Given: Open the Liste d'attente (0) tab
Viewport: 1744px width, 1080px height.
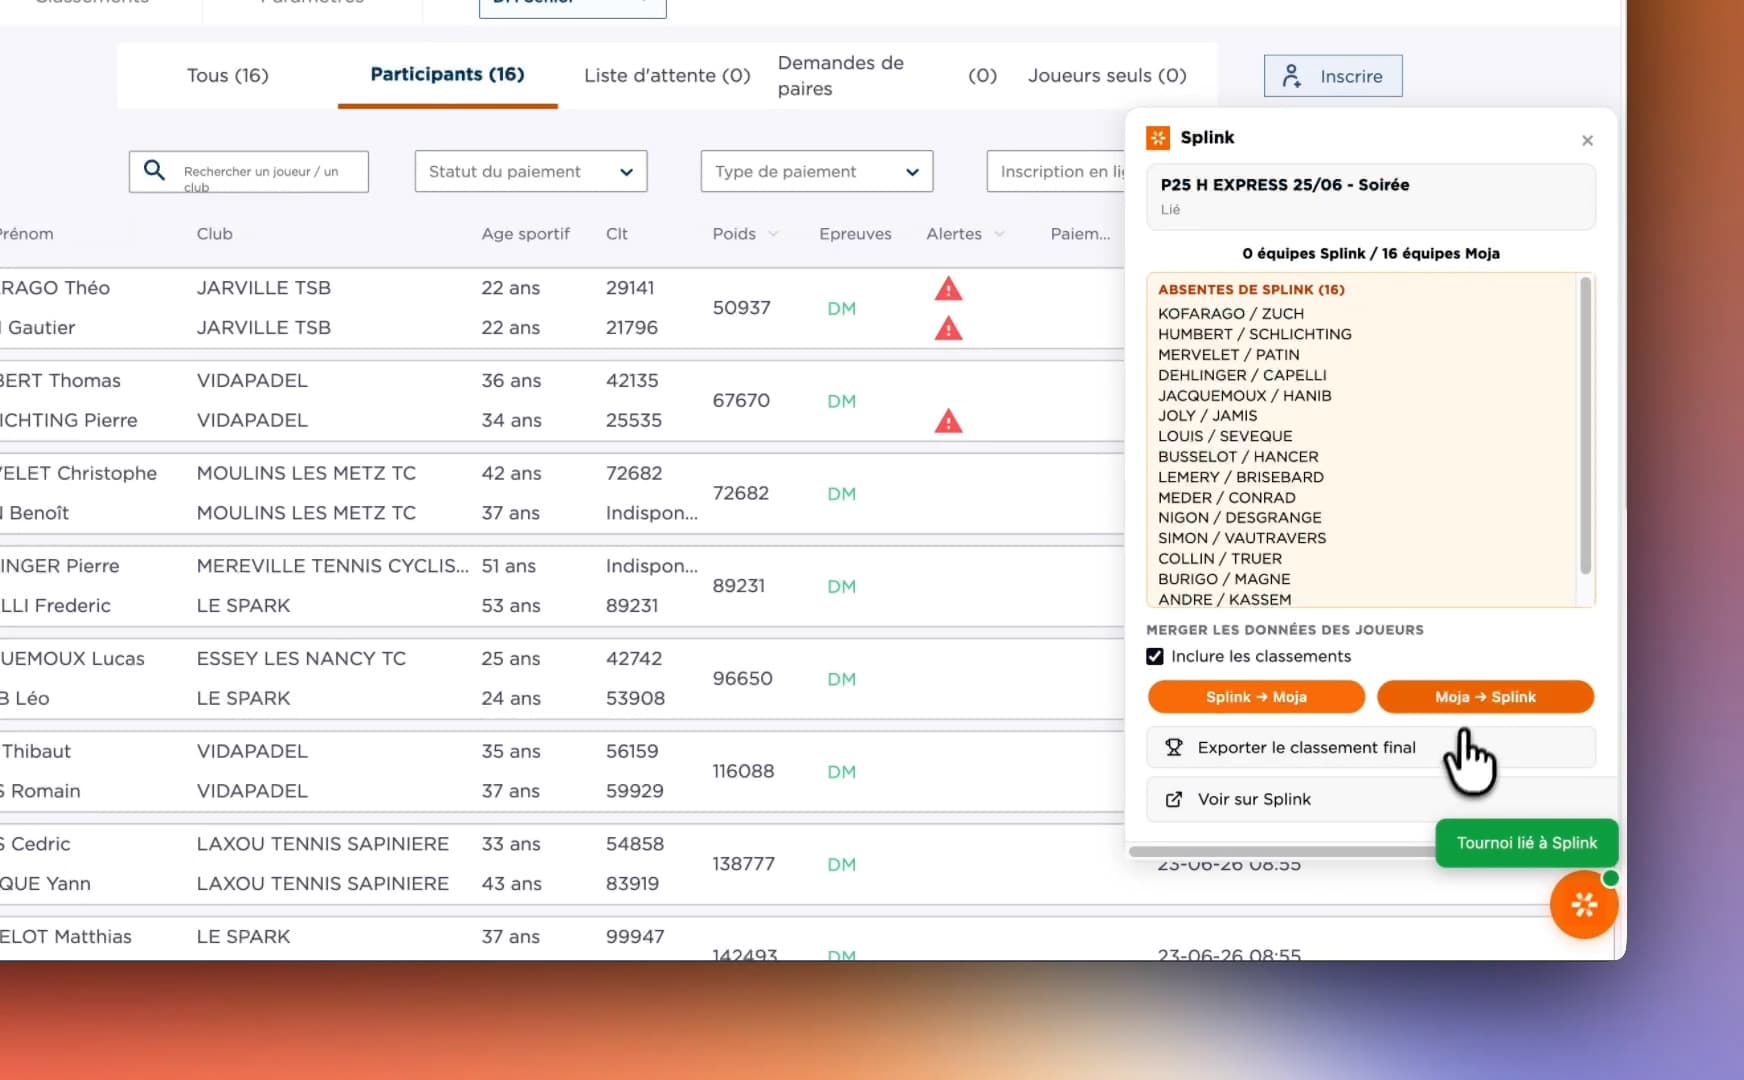Looking at the screenshot, I should (667, 75).
